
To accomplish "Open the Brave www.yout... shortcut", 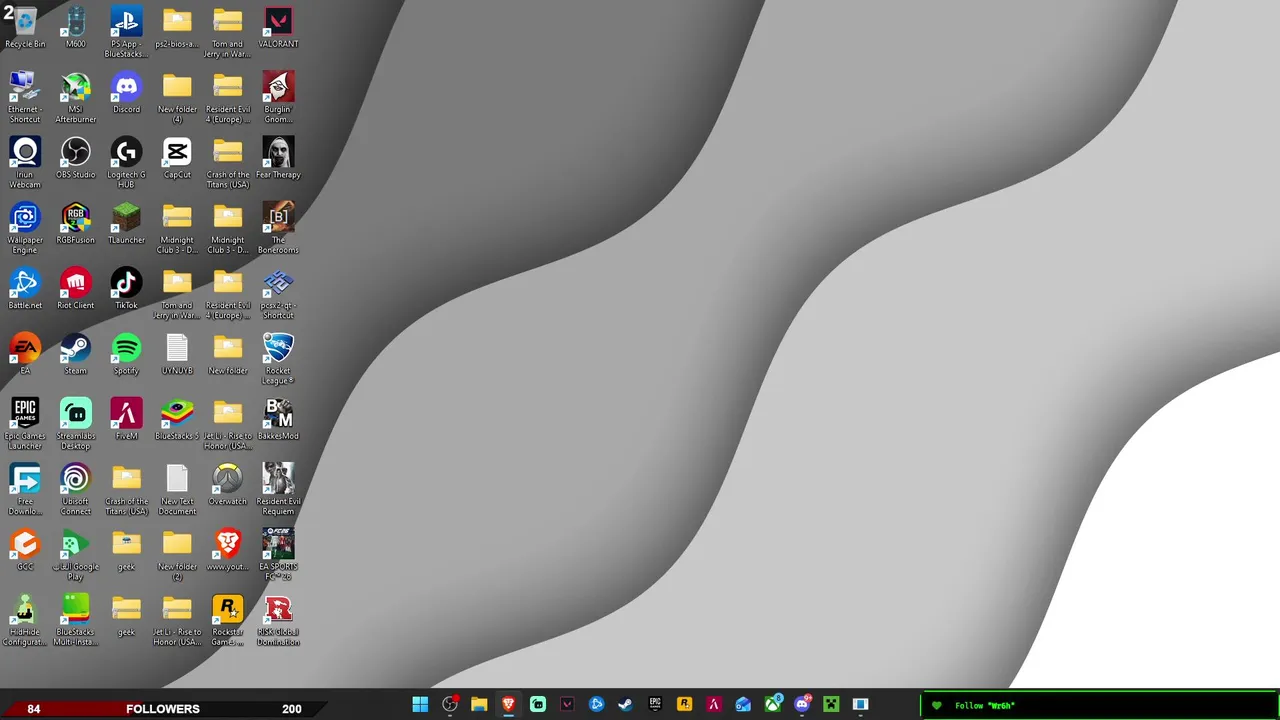I will (228, 544).
